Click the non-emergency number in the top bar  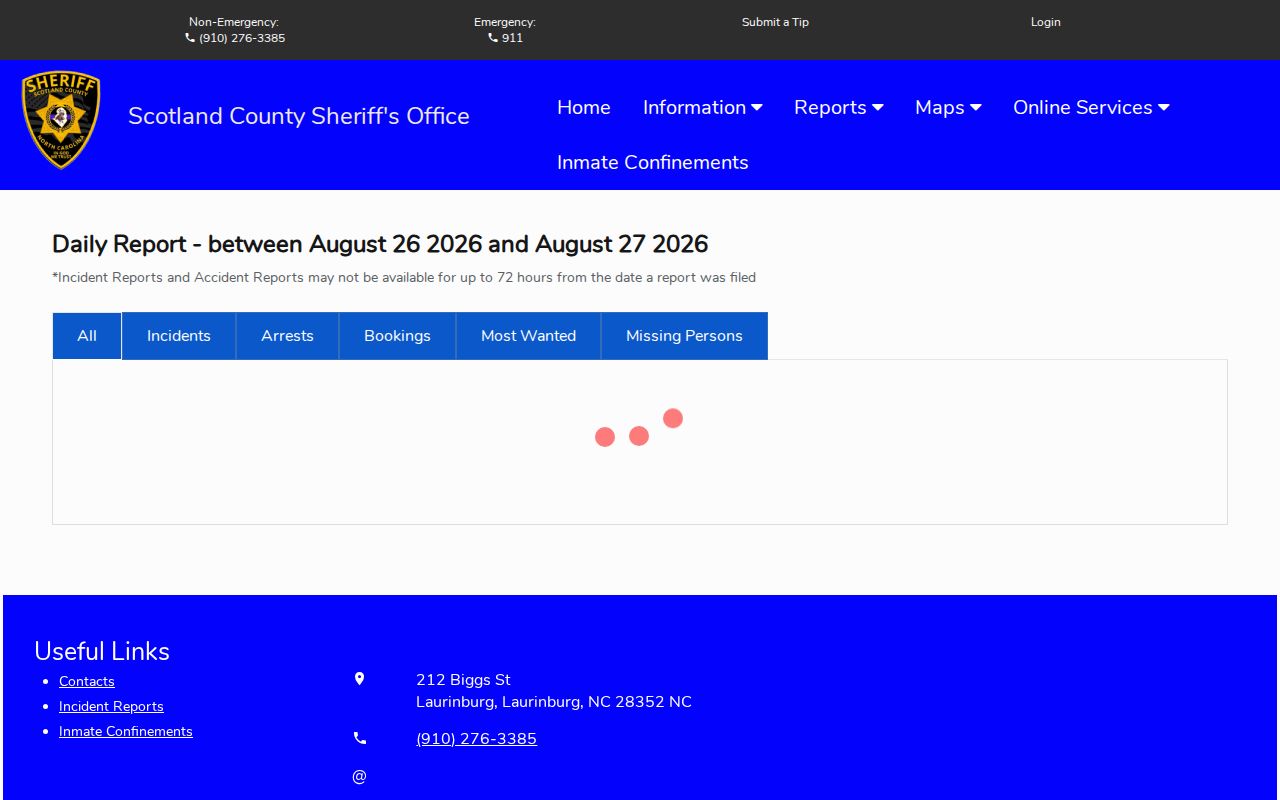(242, 38)
